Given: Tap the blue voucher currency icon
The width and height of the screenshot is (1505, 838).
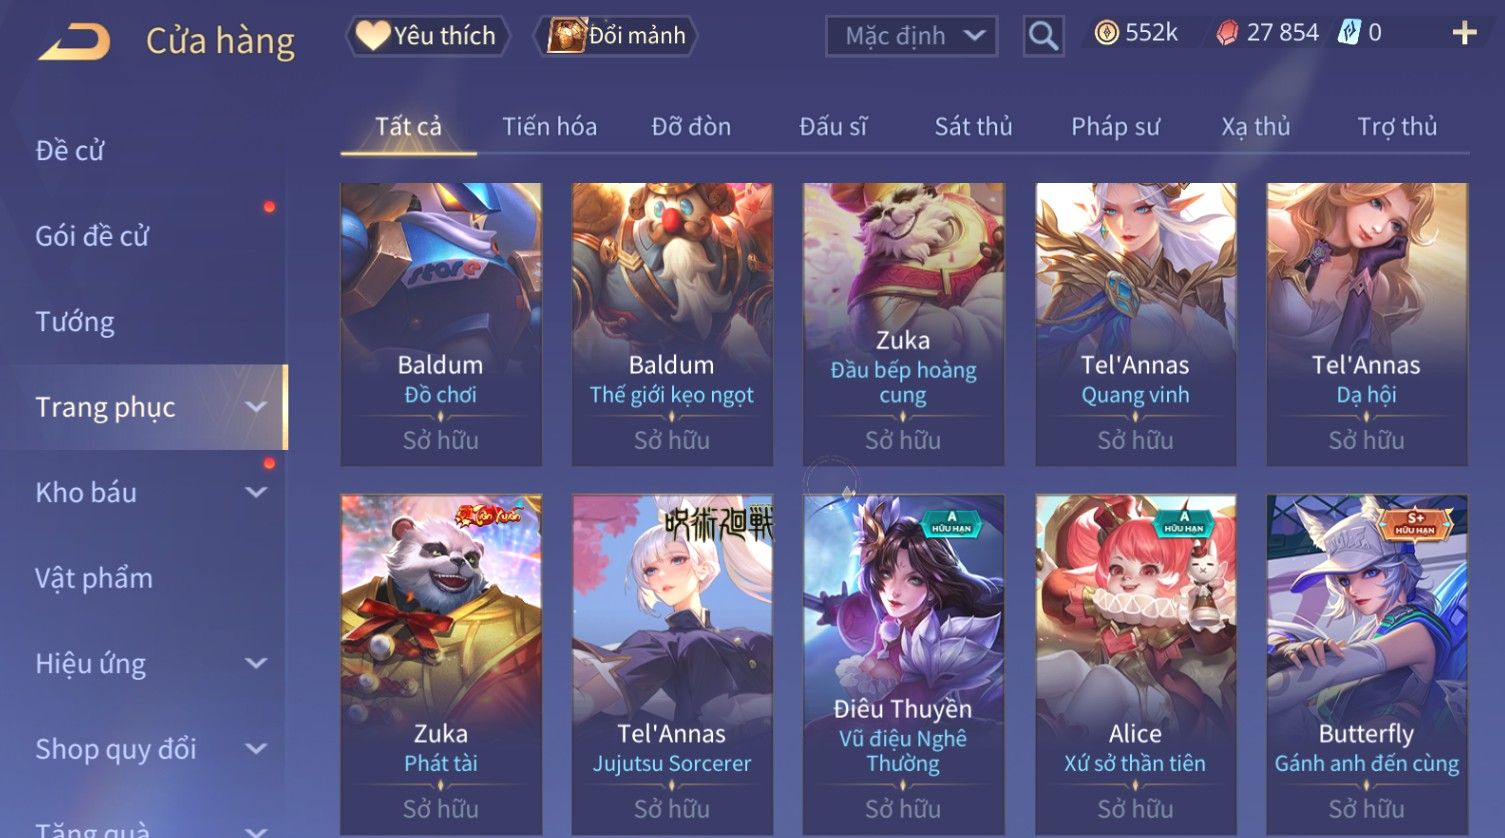Looking at the screenshot, I should coord(1350,33).
